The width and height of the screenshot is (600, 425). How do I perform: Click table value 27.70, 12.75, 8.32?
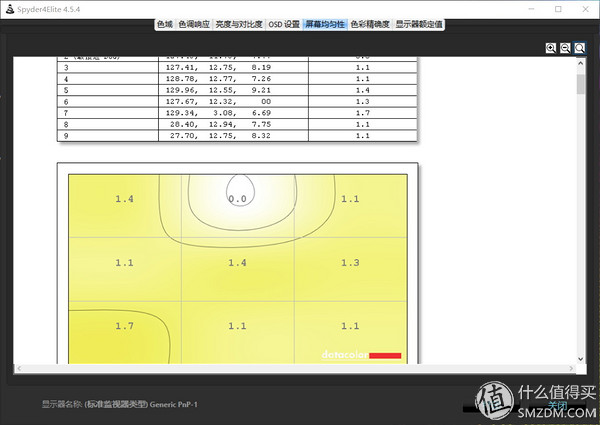pyautogui.click(x=220, y=135)
